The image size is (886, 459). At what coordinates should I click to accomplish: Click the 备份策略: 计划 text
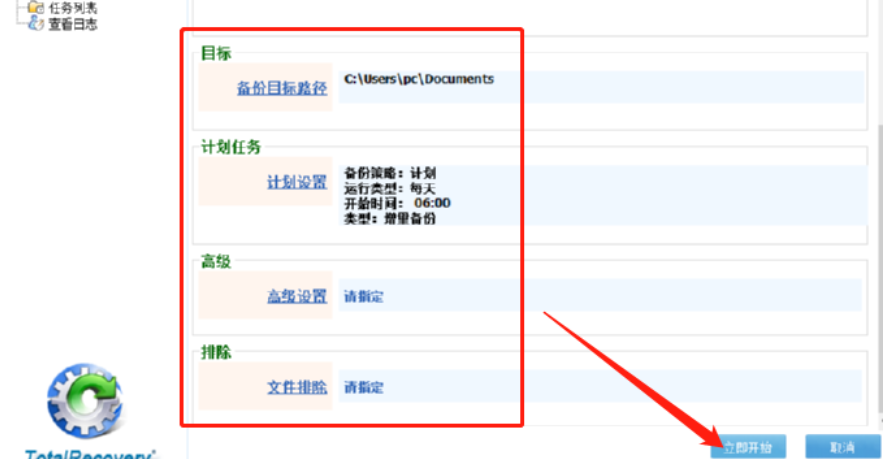[390, 173]
